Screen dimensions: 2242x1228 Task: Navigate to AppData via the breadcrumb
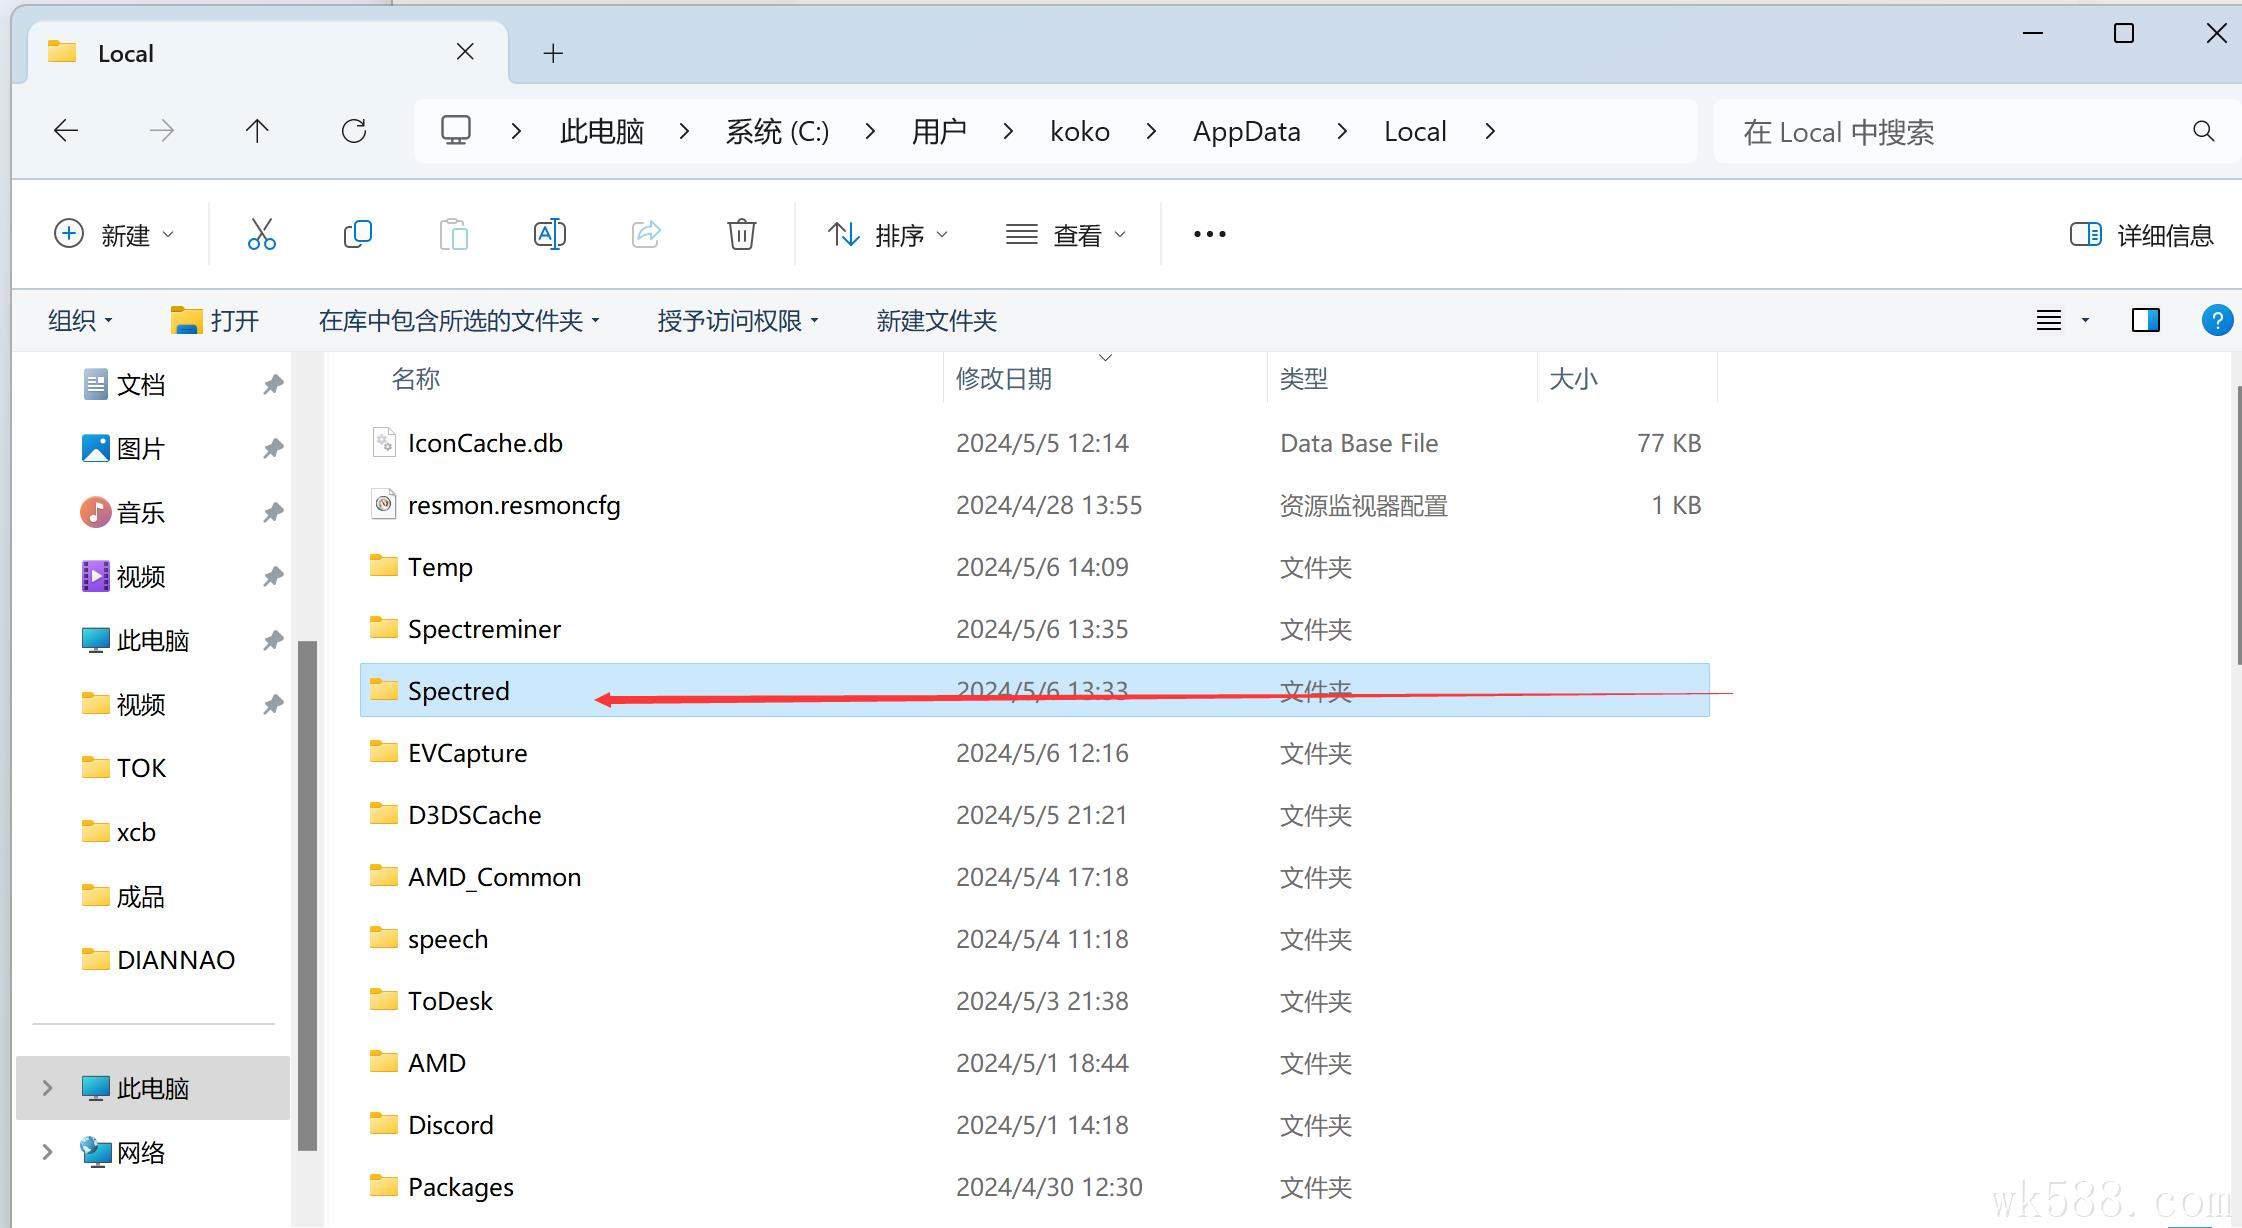(1246, 130)
